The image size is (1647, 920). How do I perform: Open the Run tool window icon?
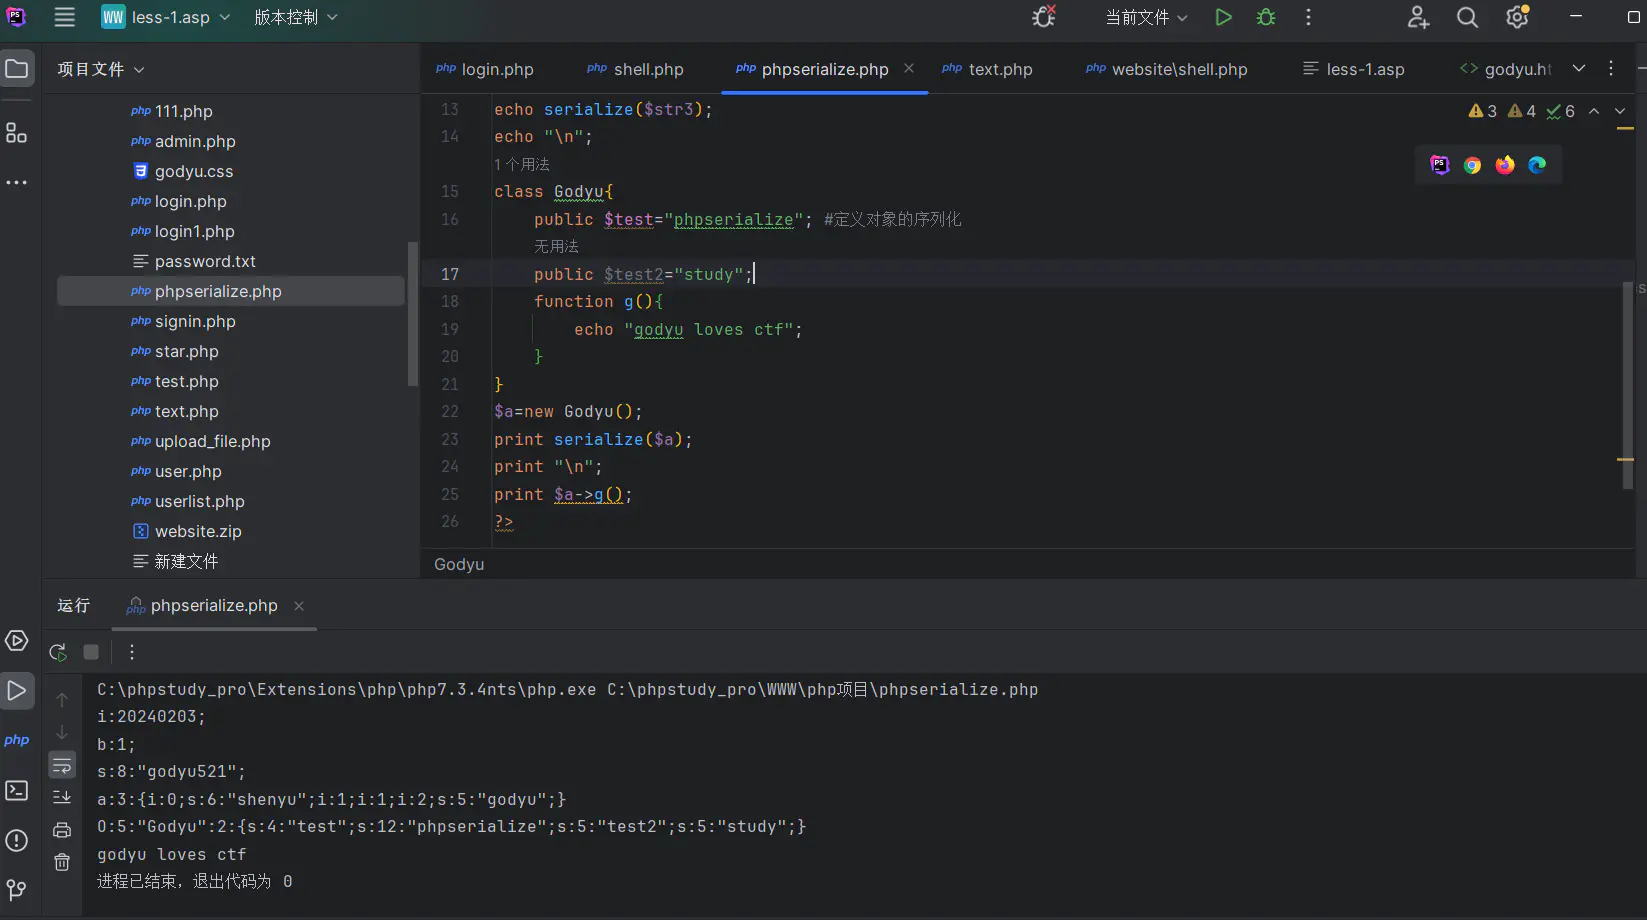pyautogui.click(x=17, y=691)
